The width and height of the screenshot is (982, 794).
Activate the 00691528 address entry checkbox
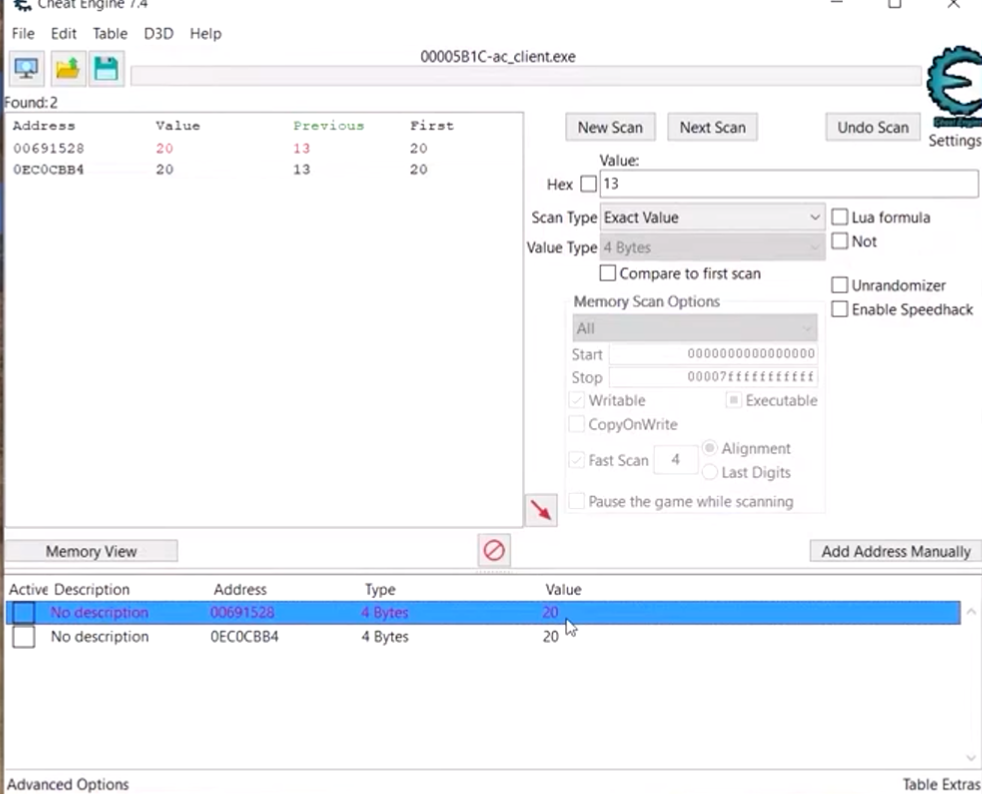click(x=24, y=612)
